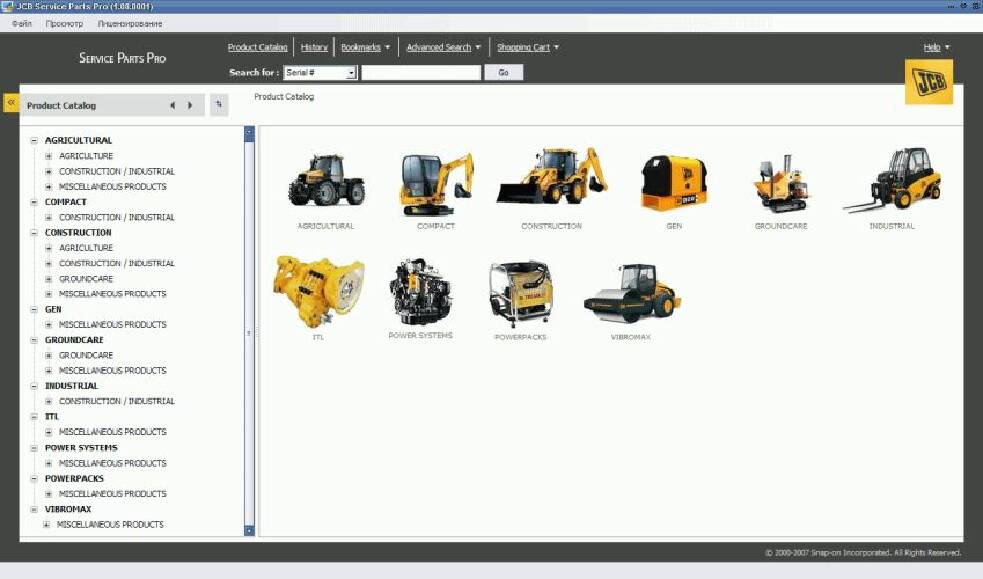The width and height of the screenshot is (983, 579).
Task: Open the History link
Action: click(x=314, y=47)
